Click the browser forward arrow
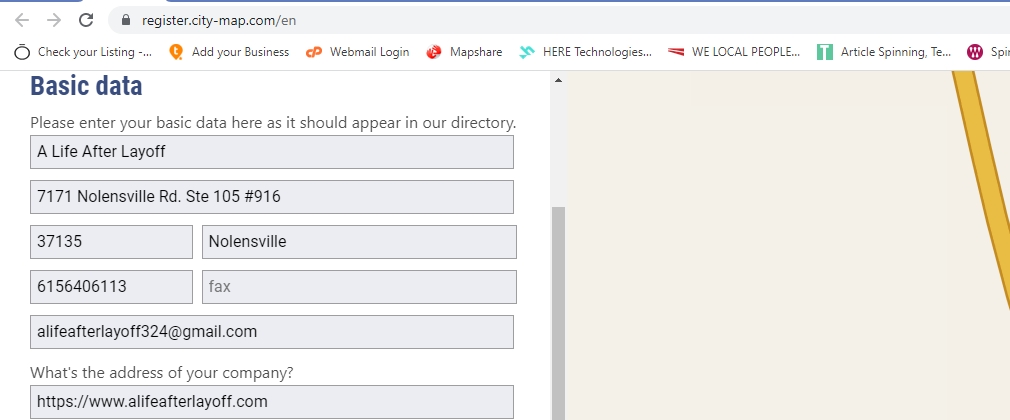The width and height of the screenshot is (1010, 420). [54, 20]
